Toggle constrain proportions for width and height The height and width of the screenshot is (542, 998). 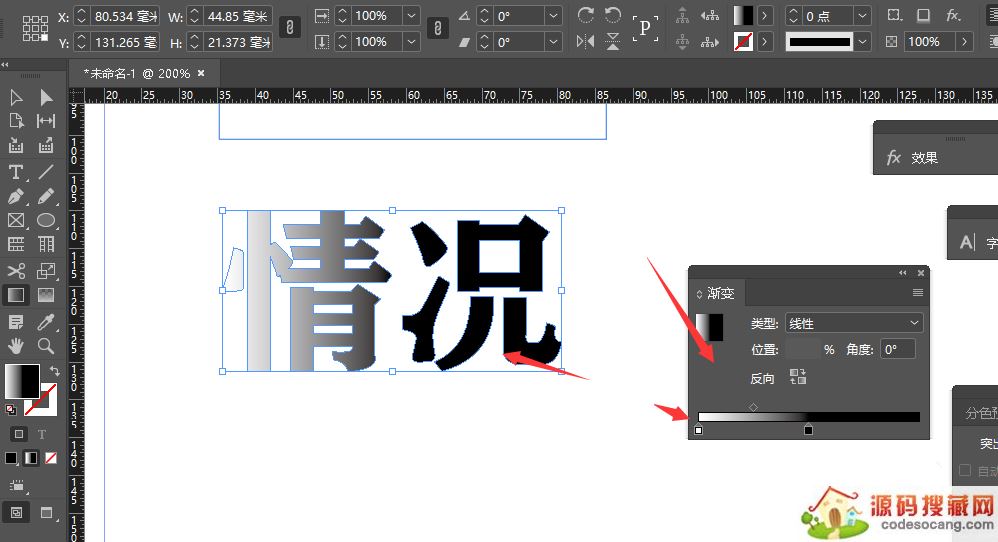tap(290, 29)
